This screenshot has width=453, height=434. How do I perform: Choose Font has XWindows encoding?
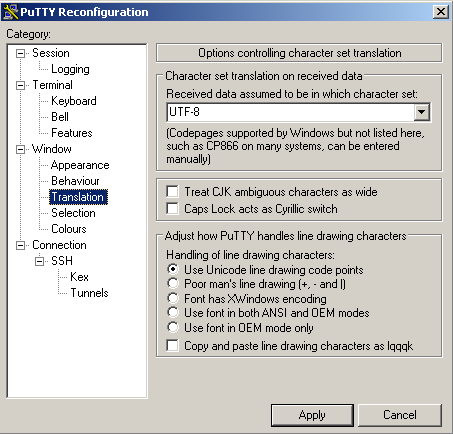[173, 298]
